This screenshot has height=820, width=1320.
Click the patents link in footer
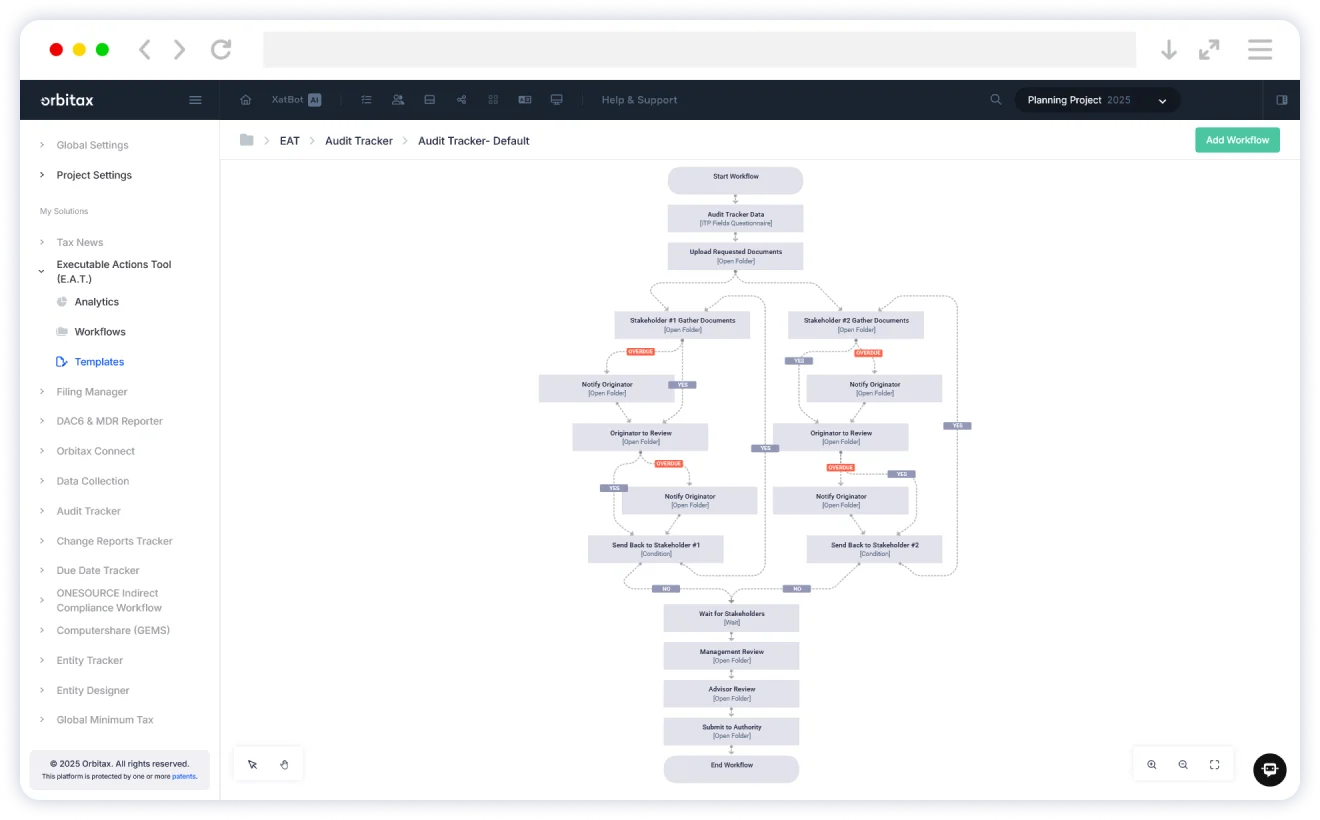click(183, 776)
